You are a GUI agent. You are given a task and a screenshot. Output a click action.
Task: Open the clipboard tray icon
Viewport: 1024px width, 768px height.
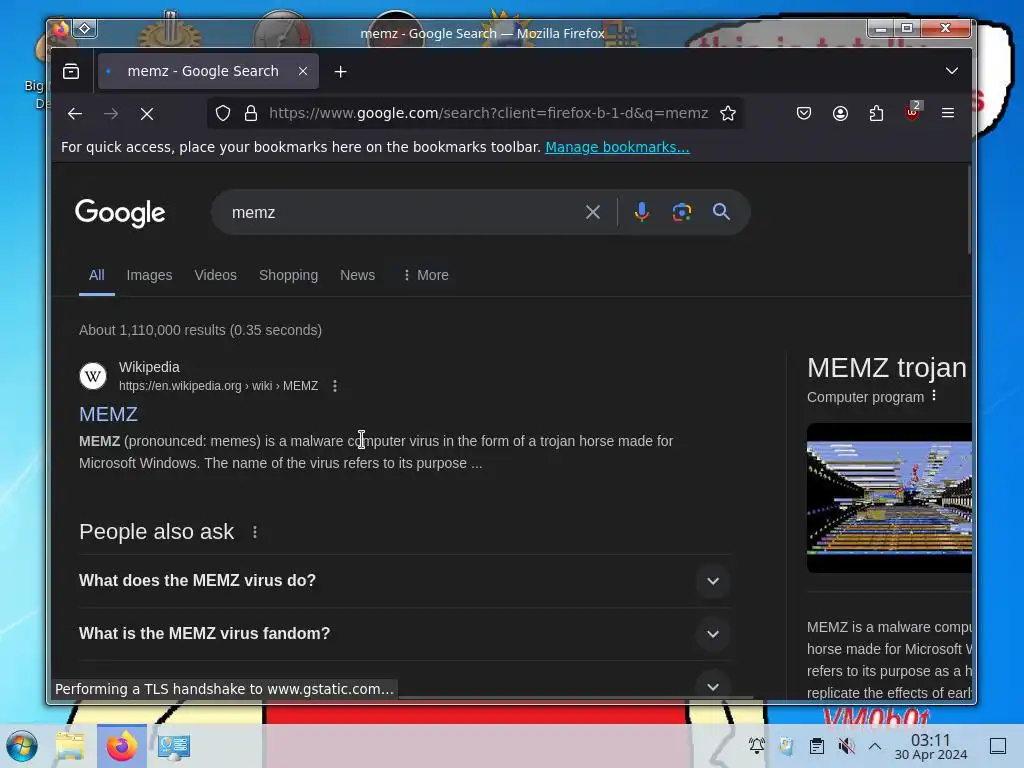pyautogui.click(x=816, y=746)
